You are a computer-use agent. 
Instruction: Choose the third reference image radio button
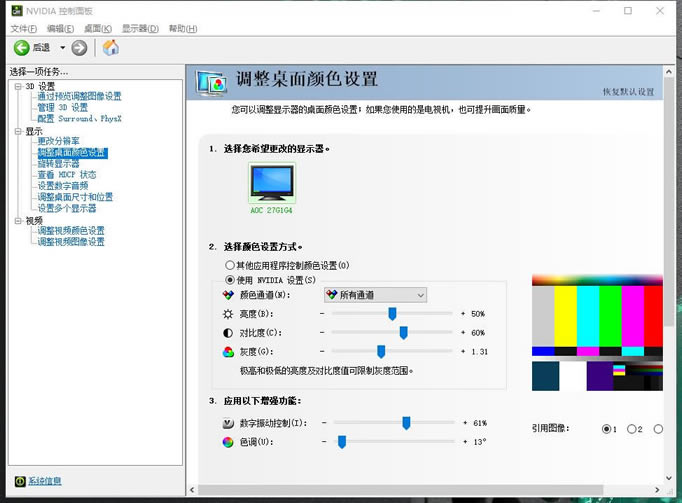point(658,429)
